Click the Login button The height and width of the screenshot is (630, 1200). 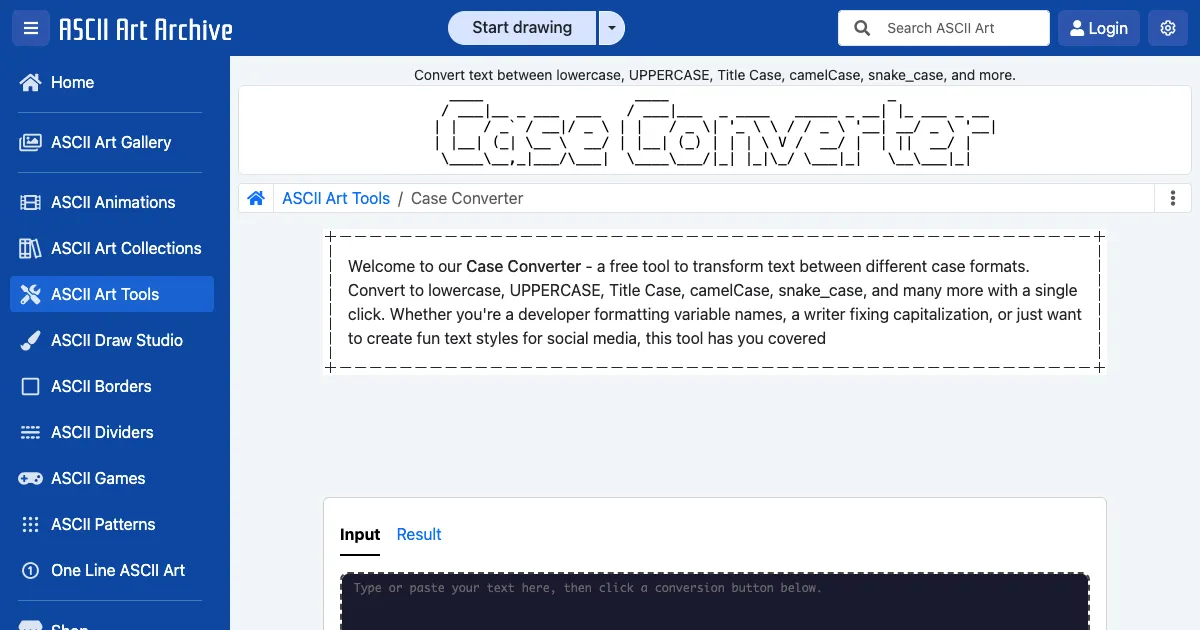click(1097, 28)
